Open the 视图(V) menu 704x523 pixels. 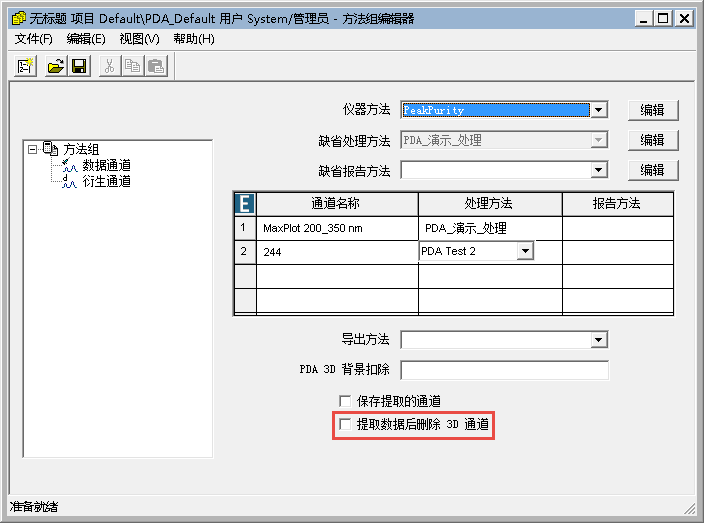coord(139,39)
